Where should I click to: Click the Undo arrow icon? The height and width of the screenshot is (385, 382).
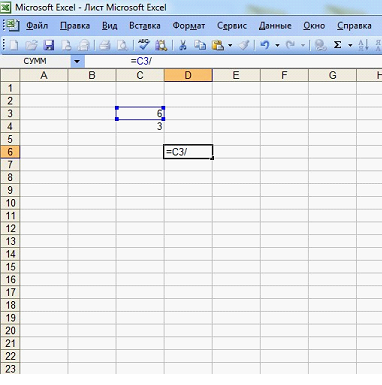tap(265, 45)
